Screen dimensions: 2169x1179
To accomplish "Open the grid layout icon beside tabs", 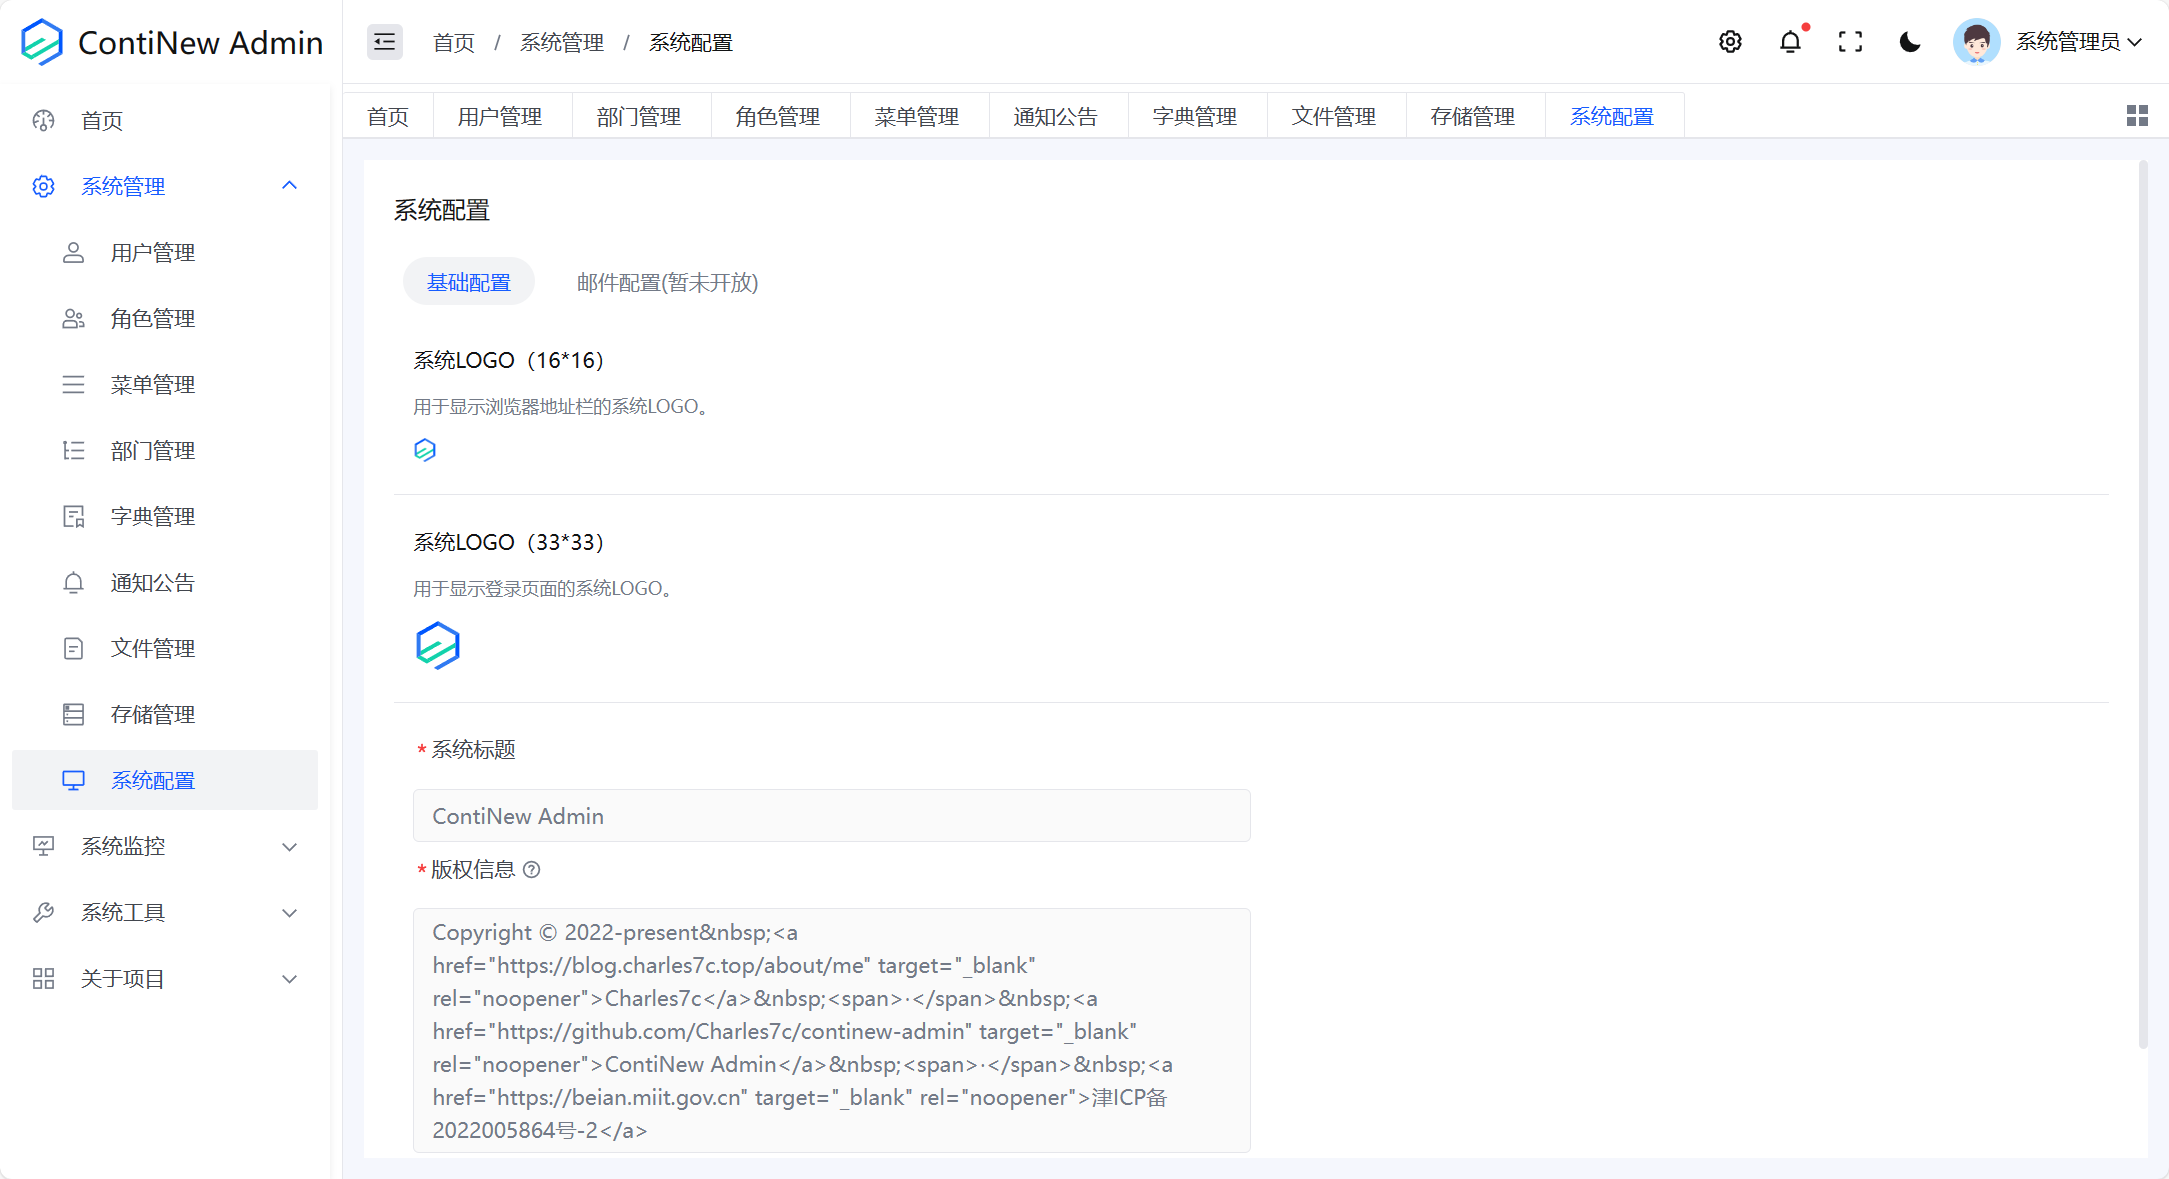I will [2137, 115].
